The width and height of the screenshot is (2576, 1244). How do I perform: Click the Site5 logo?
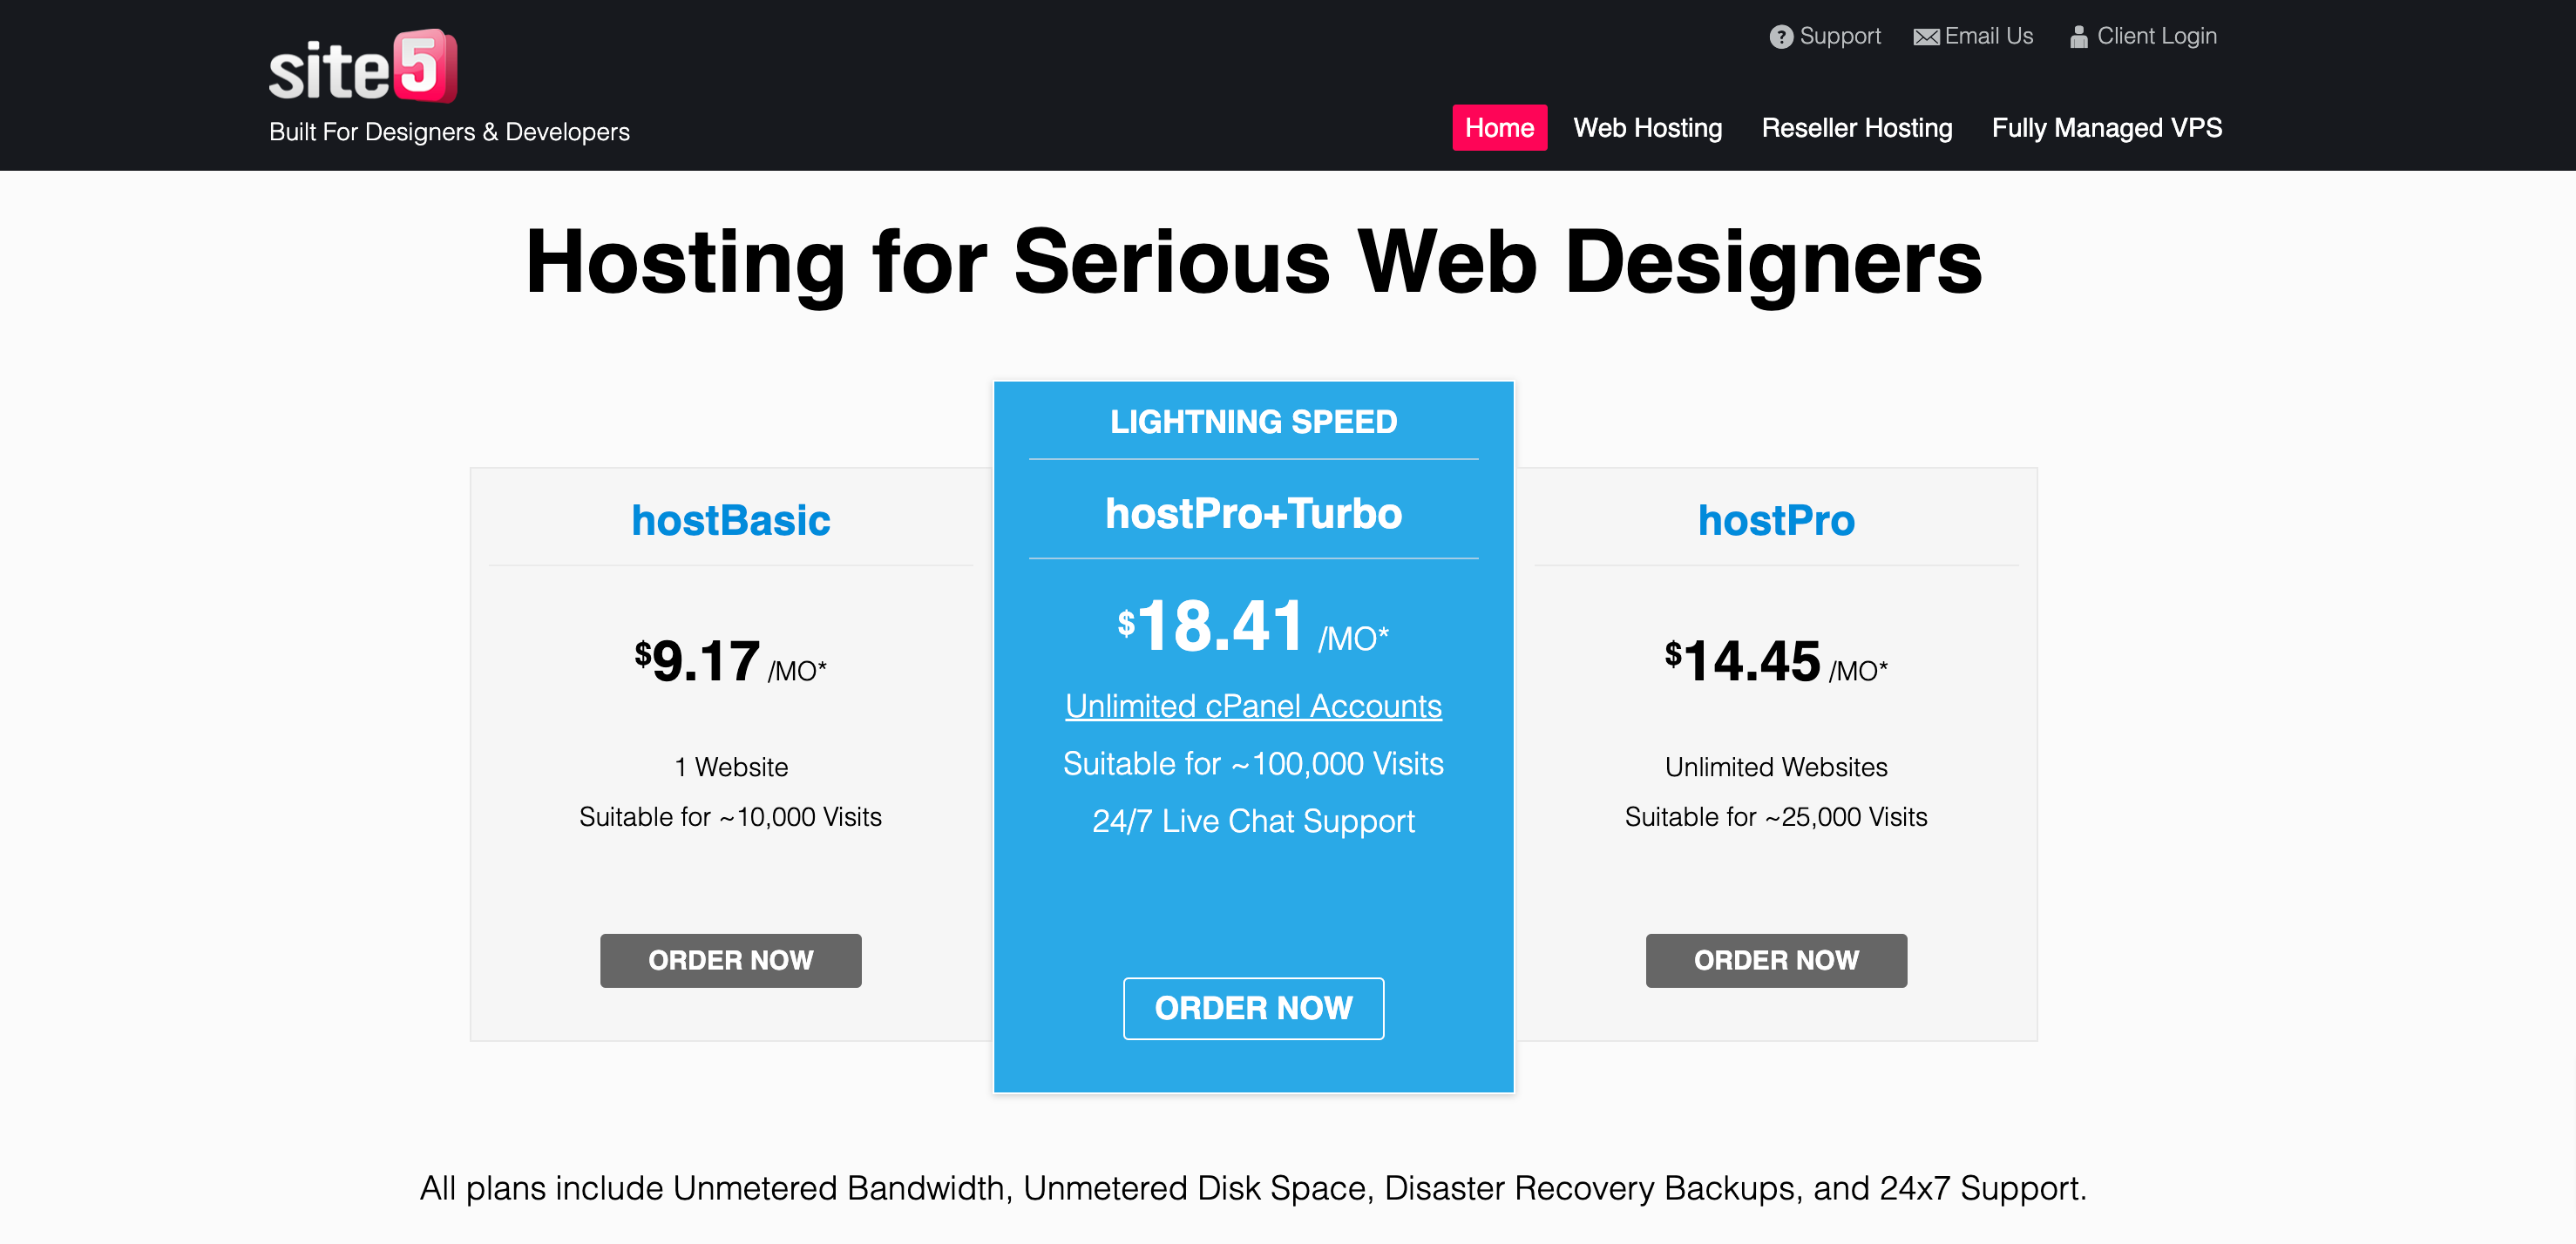(363, 66)
